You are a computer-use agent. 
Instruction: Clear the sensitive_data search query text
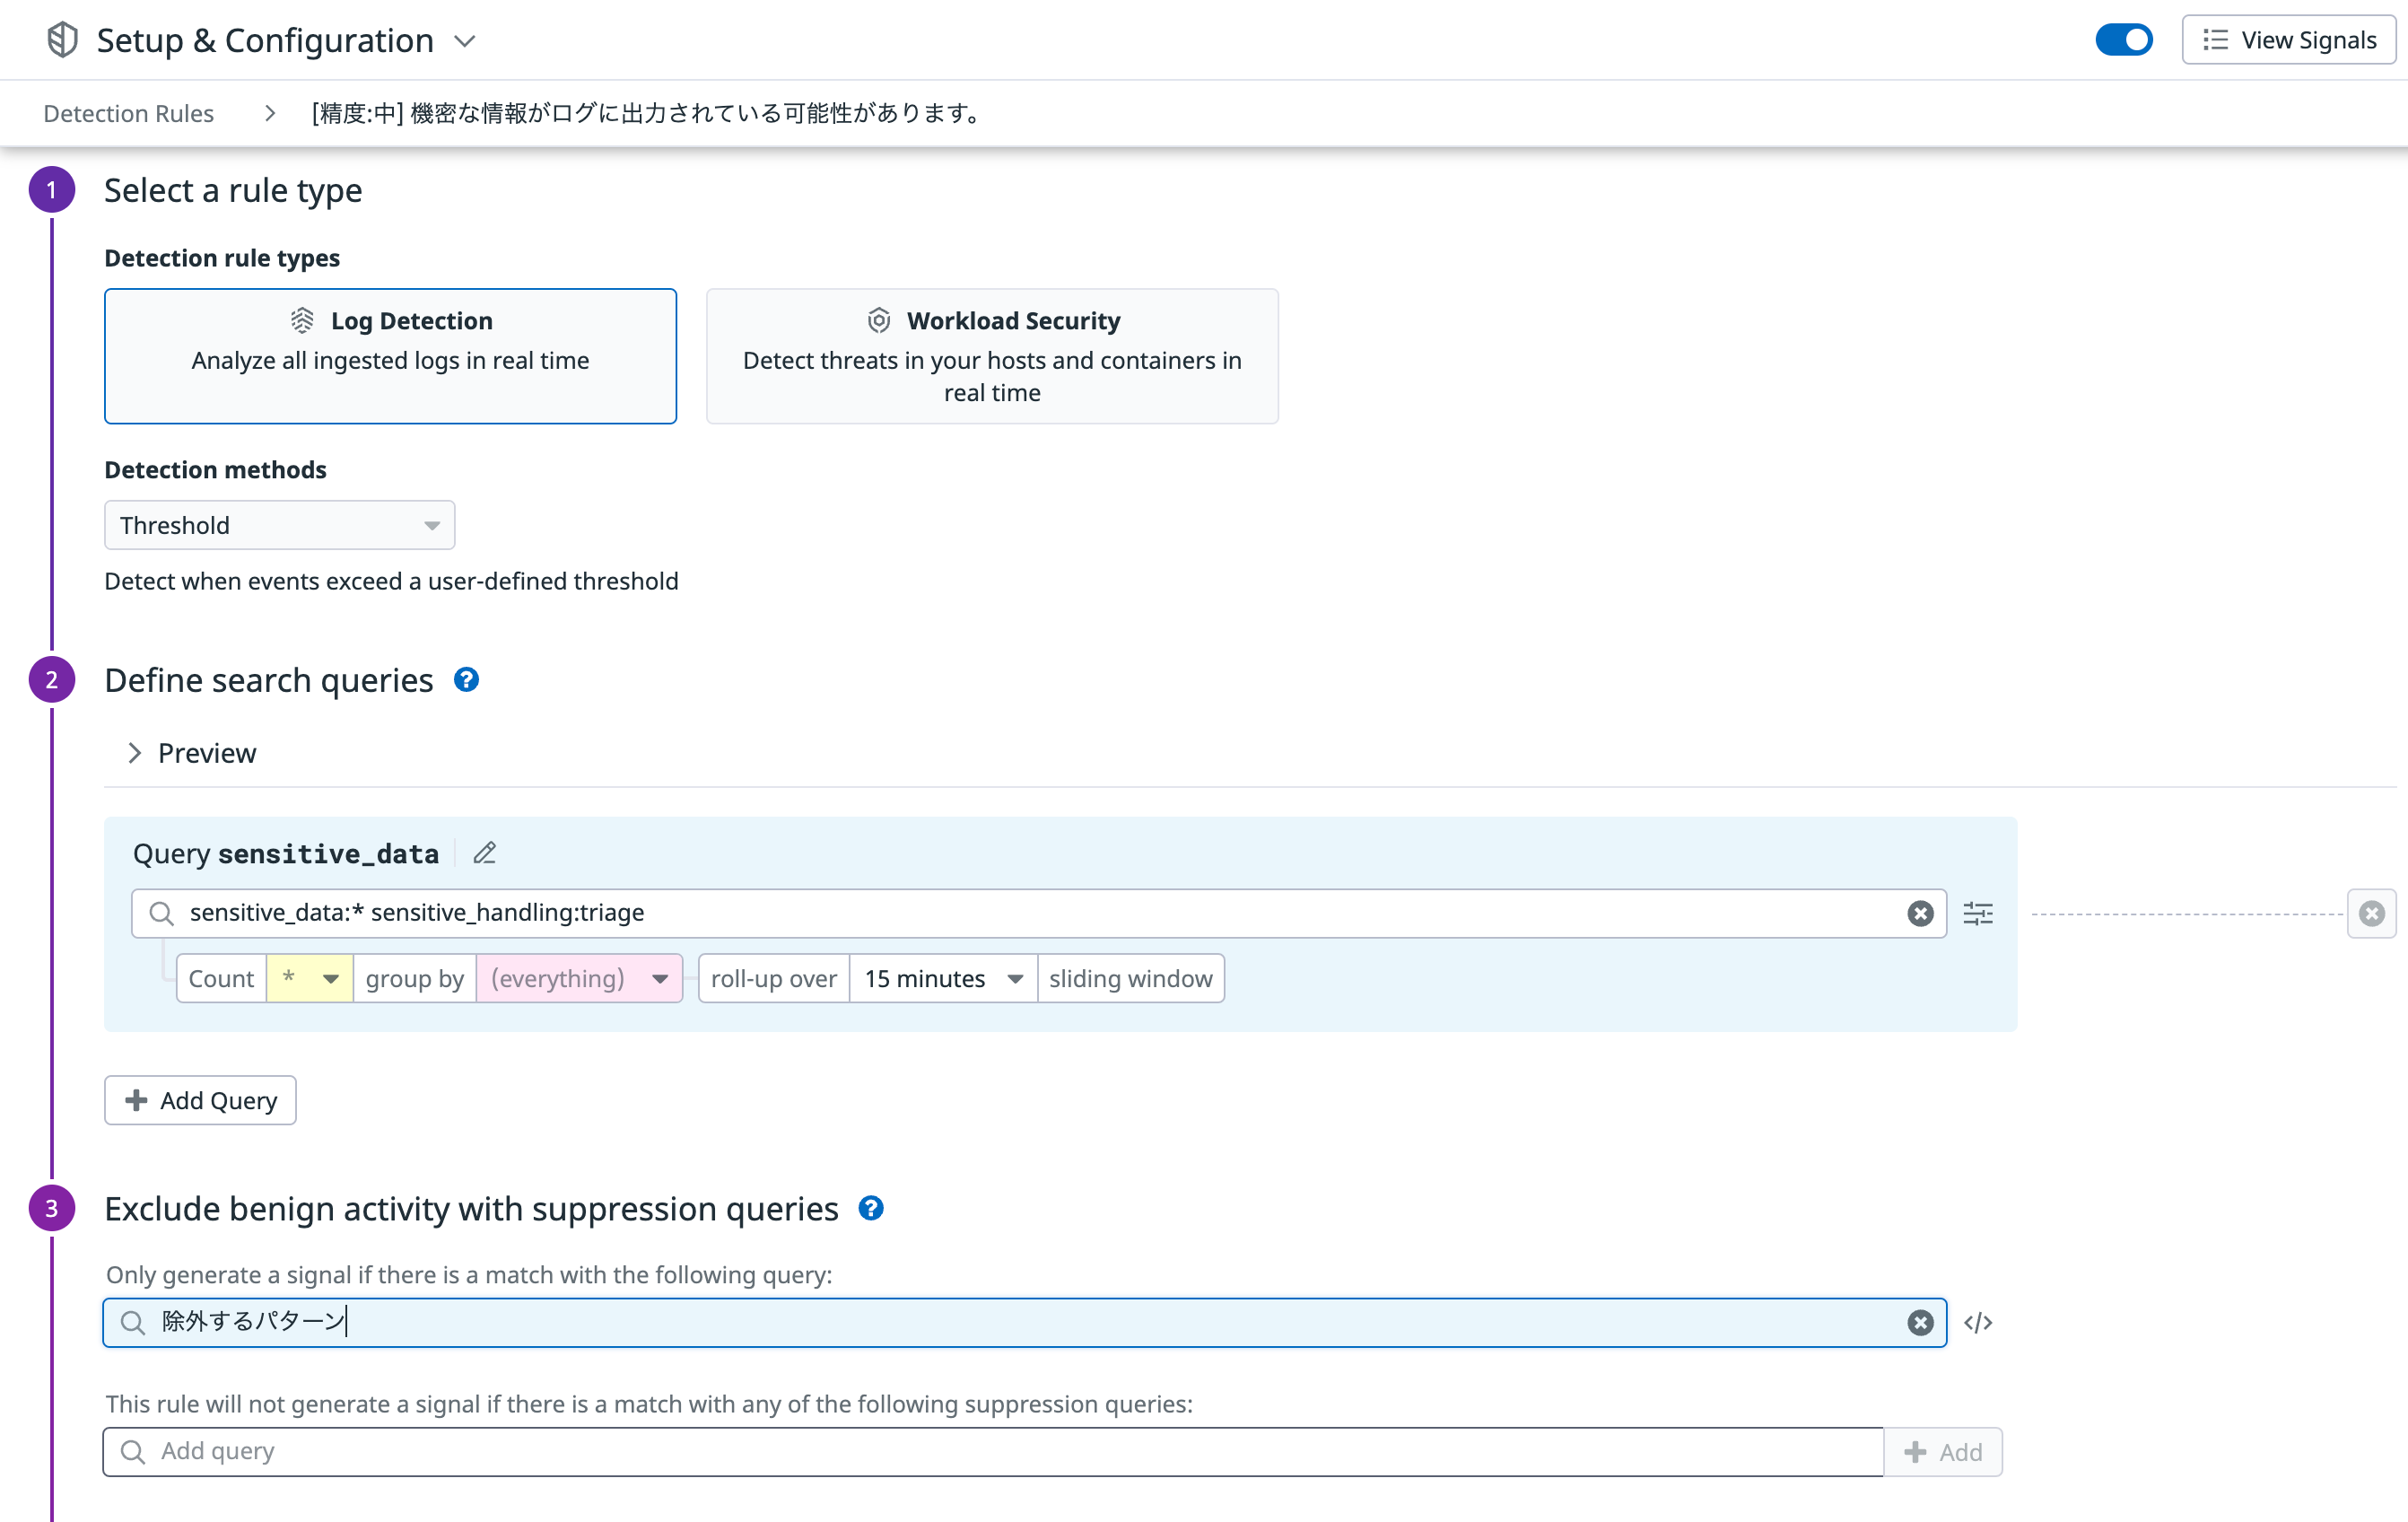[x=1919, y=913]
